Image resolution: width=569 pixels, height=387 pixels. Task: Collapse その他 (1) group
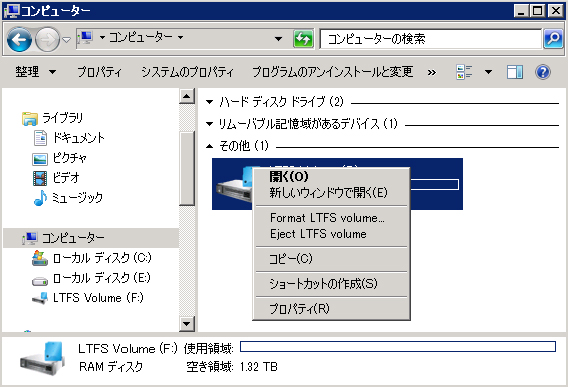(x=209, y=146)
